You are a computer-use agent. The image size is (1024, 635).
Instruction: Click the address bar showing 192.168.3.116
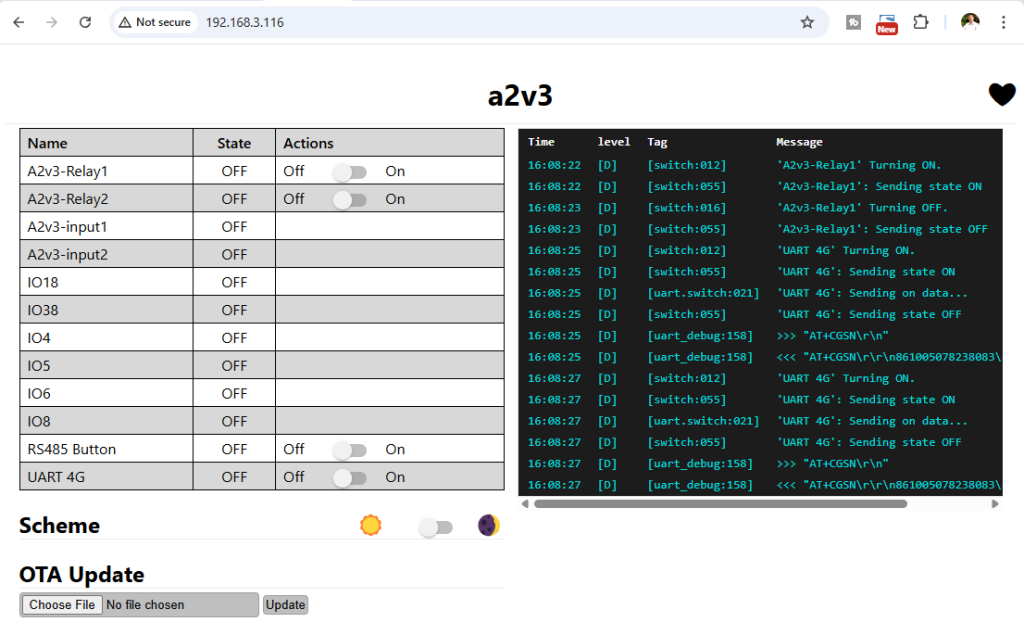coord(450,22)
